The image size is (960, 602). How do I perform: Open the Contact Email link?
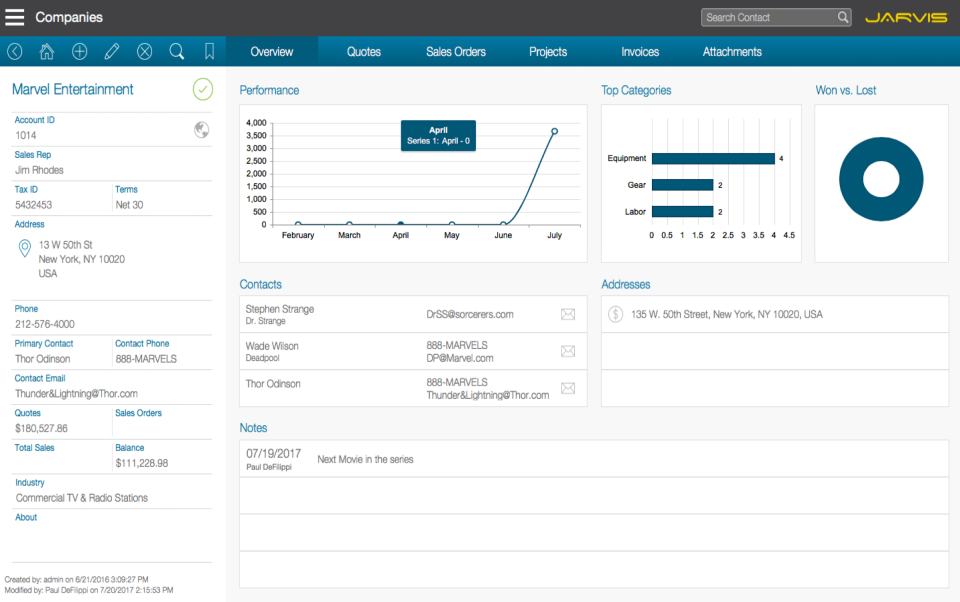(x=41, y=378)
